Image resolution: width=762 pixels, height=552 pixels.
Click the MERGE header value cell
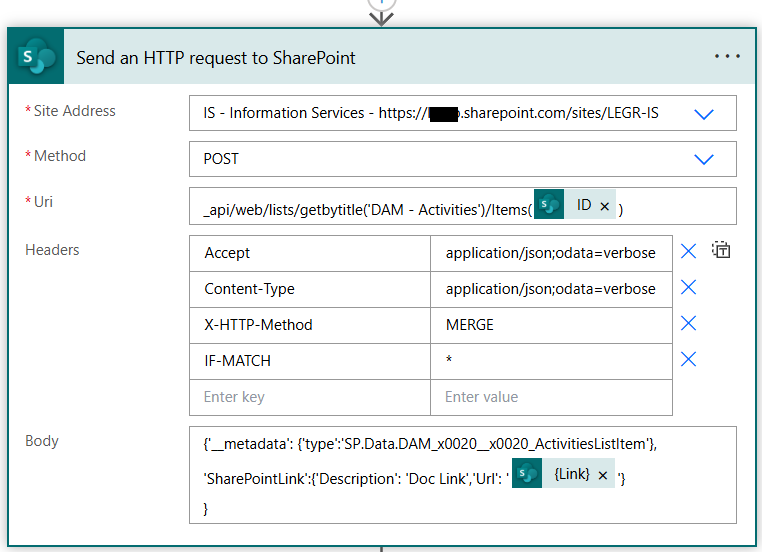tap(552, 325)
